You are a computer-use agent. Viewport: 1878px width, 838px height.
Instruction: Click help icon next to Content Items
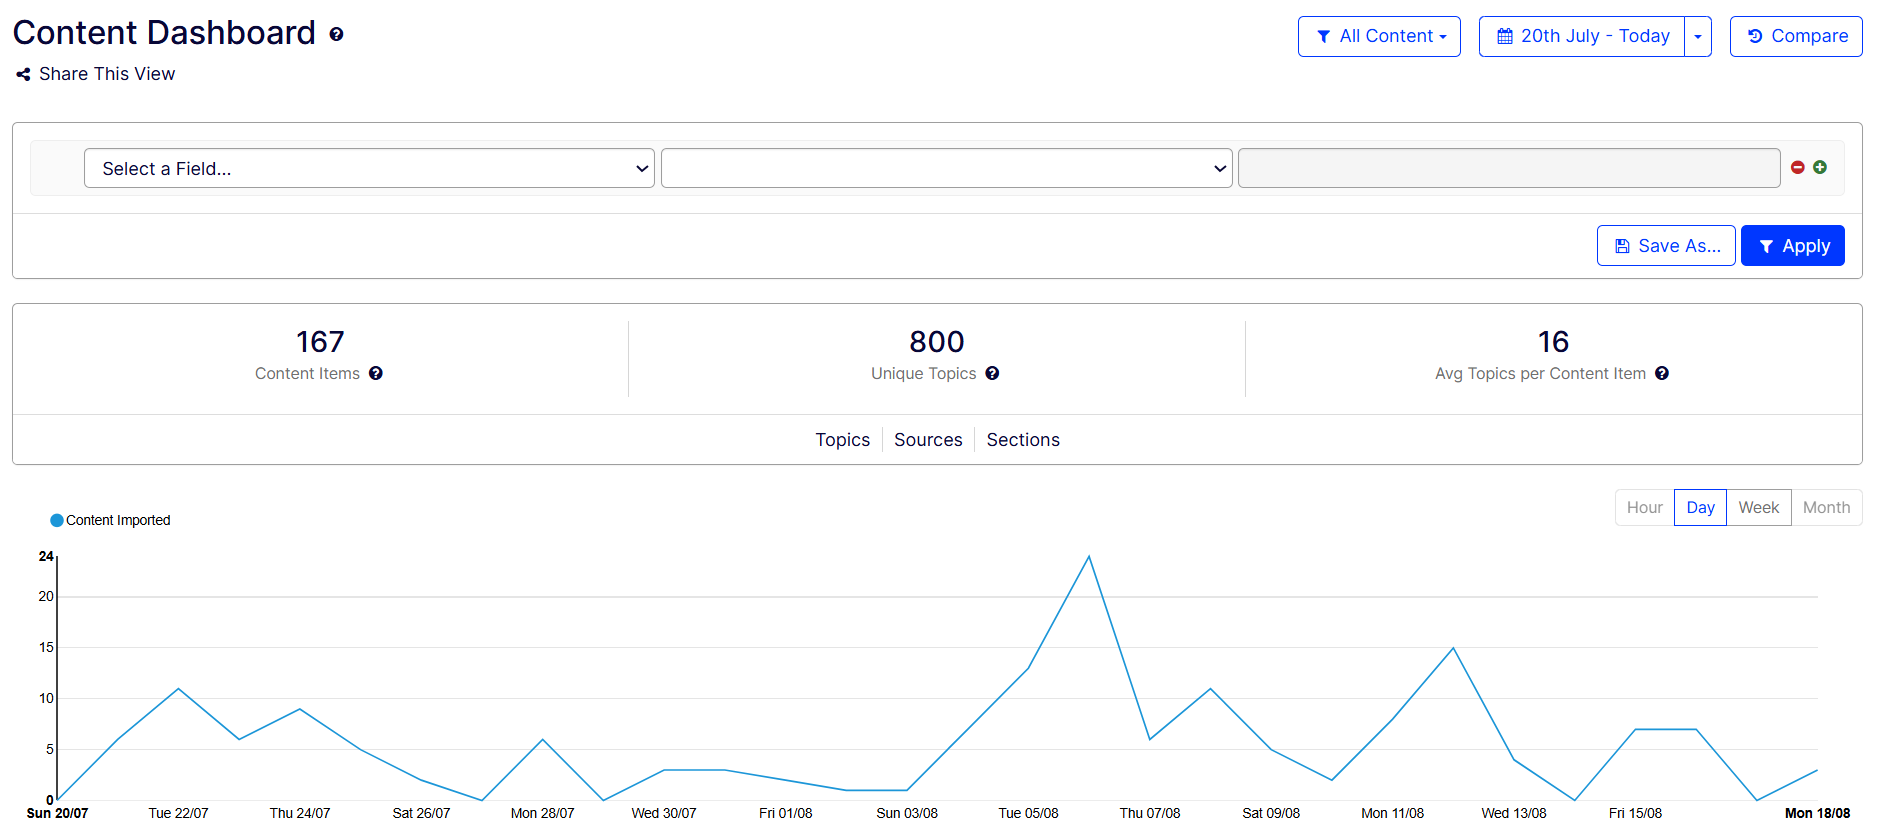pos(376,373)
